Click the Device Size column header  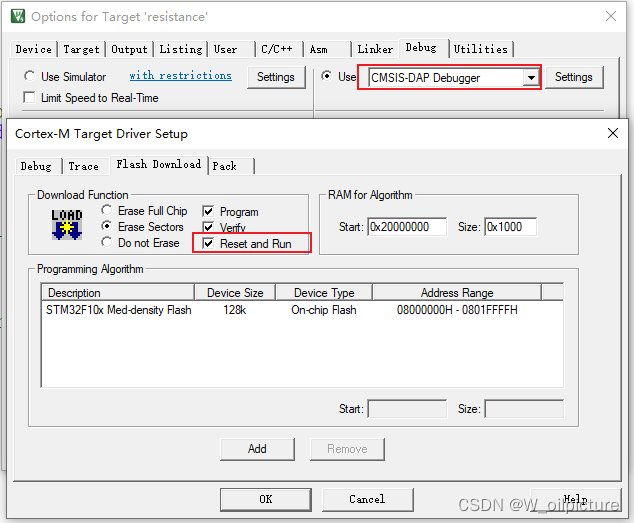235,292
